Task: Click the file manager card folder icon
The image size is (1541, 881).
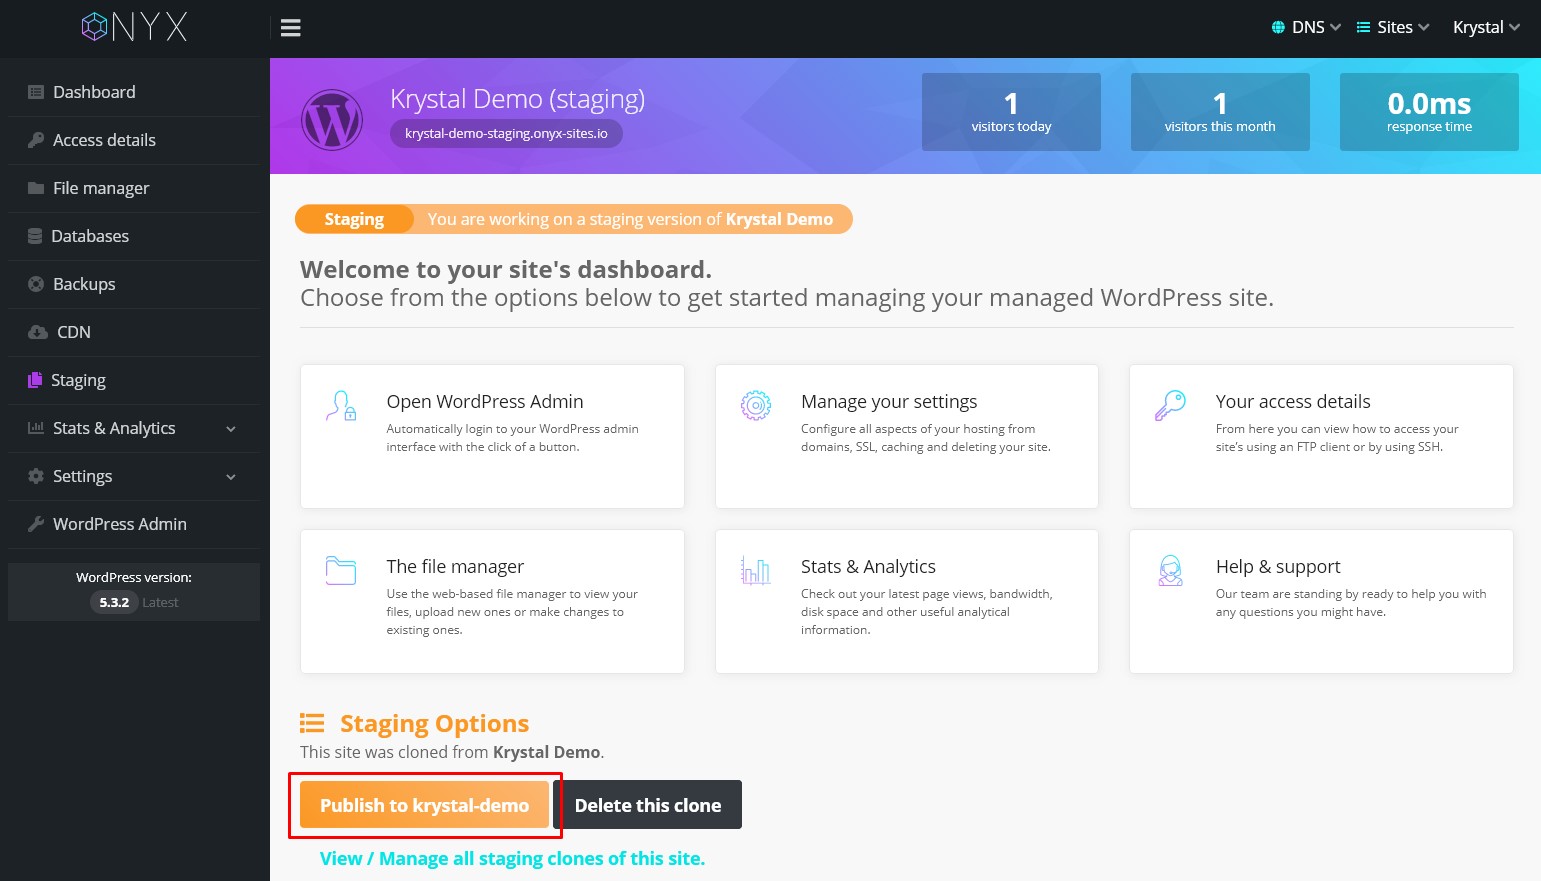Action: click(341, 570)
